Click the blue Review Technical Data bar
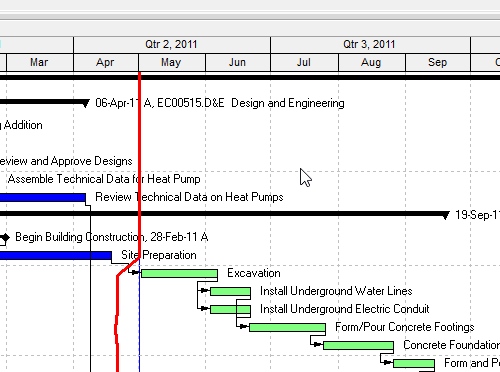This screenshot has width=500, height=372. pos(43,198)
